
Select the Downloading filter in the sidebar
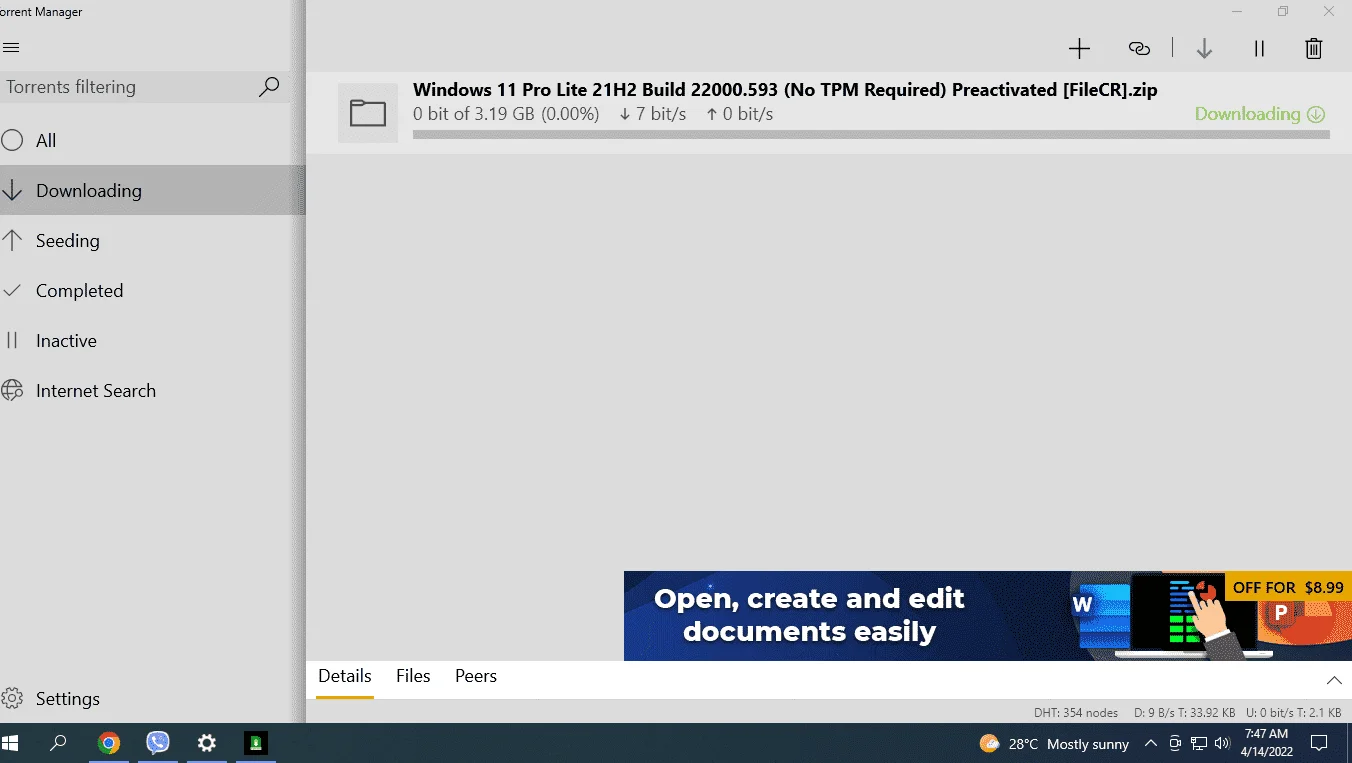[x=152, y=191]
